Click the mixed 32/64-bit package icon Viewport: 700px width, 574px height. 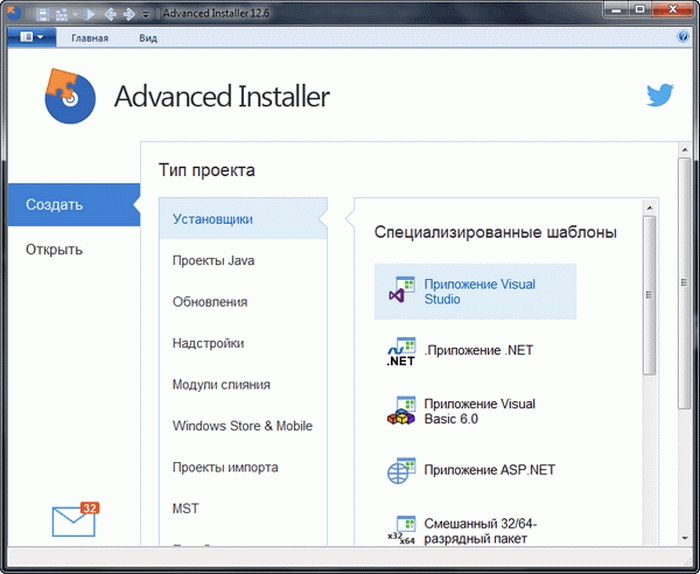point(401,530)
